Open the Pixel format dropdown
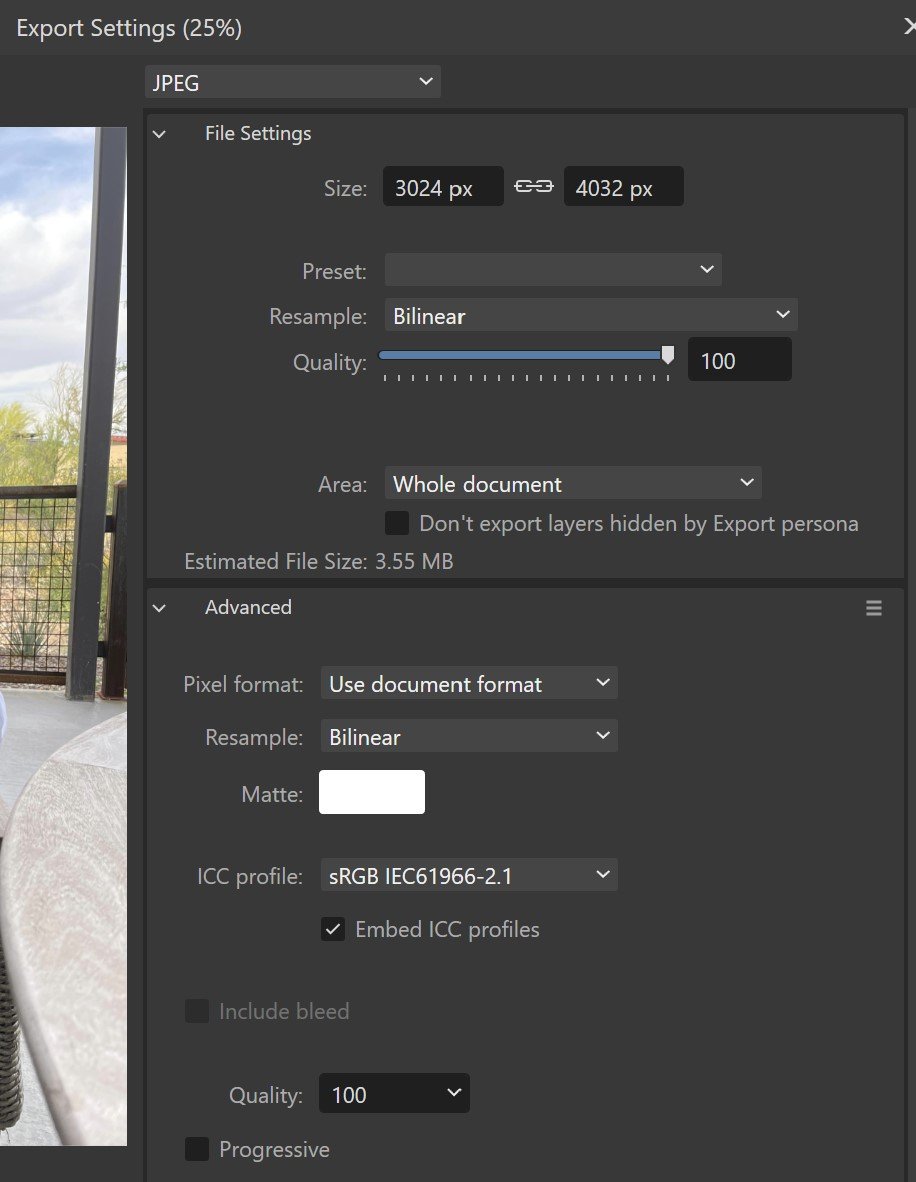Image resolution: width=916 pixels, height=1182 pixels. tap(468, 684)
